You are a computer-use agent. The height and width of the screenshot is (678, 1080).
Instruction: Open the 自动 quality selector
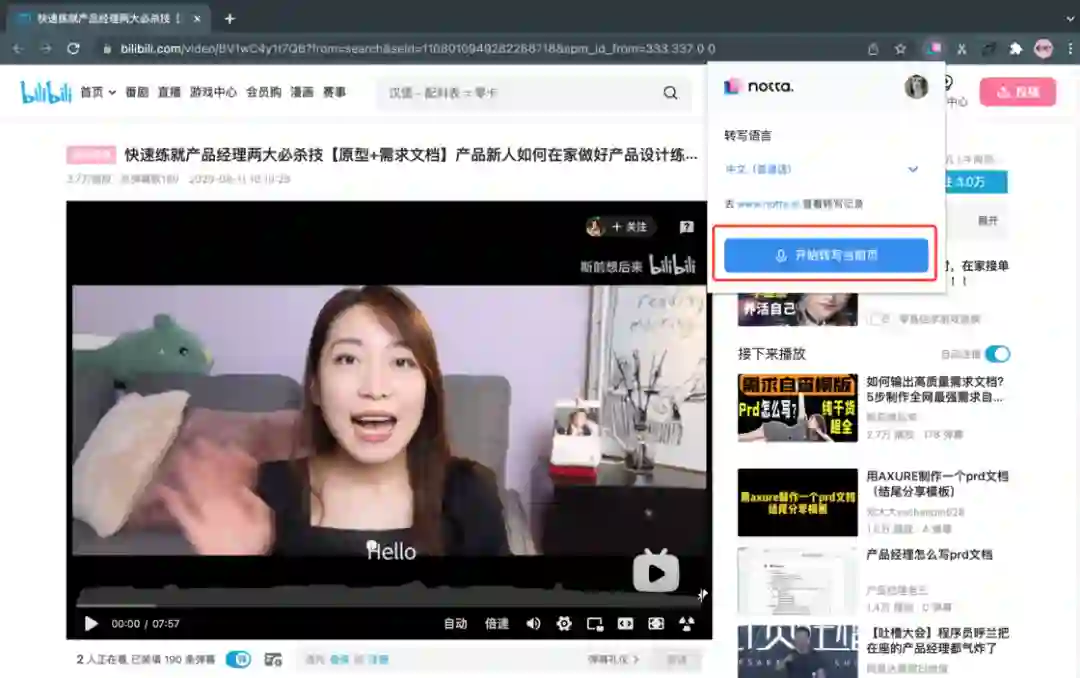455,624
